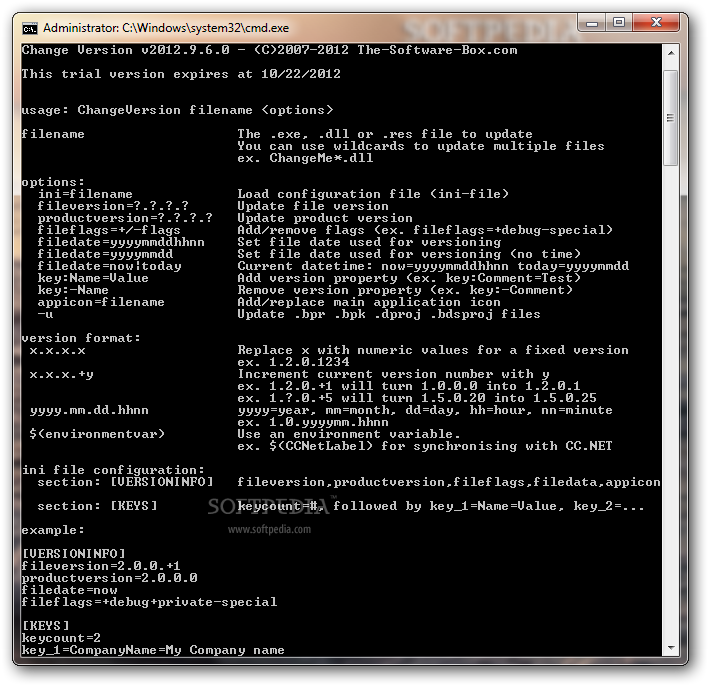Click the 'Change Version v2012.9.6.0' header line
This screenshot has width=709, height=686.
pos(269,50)
